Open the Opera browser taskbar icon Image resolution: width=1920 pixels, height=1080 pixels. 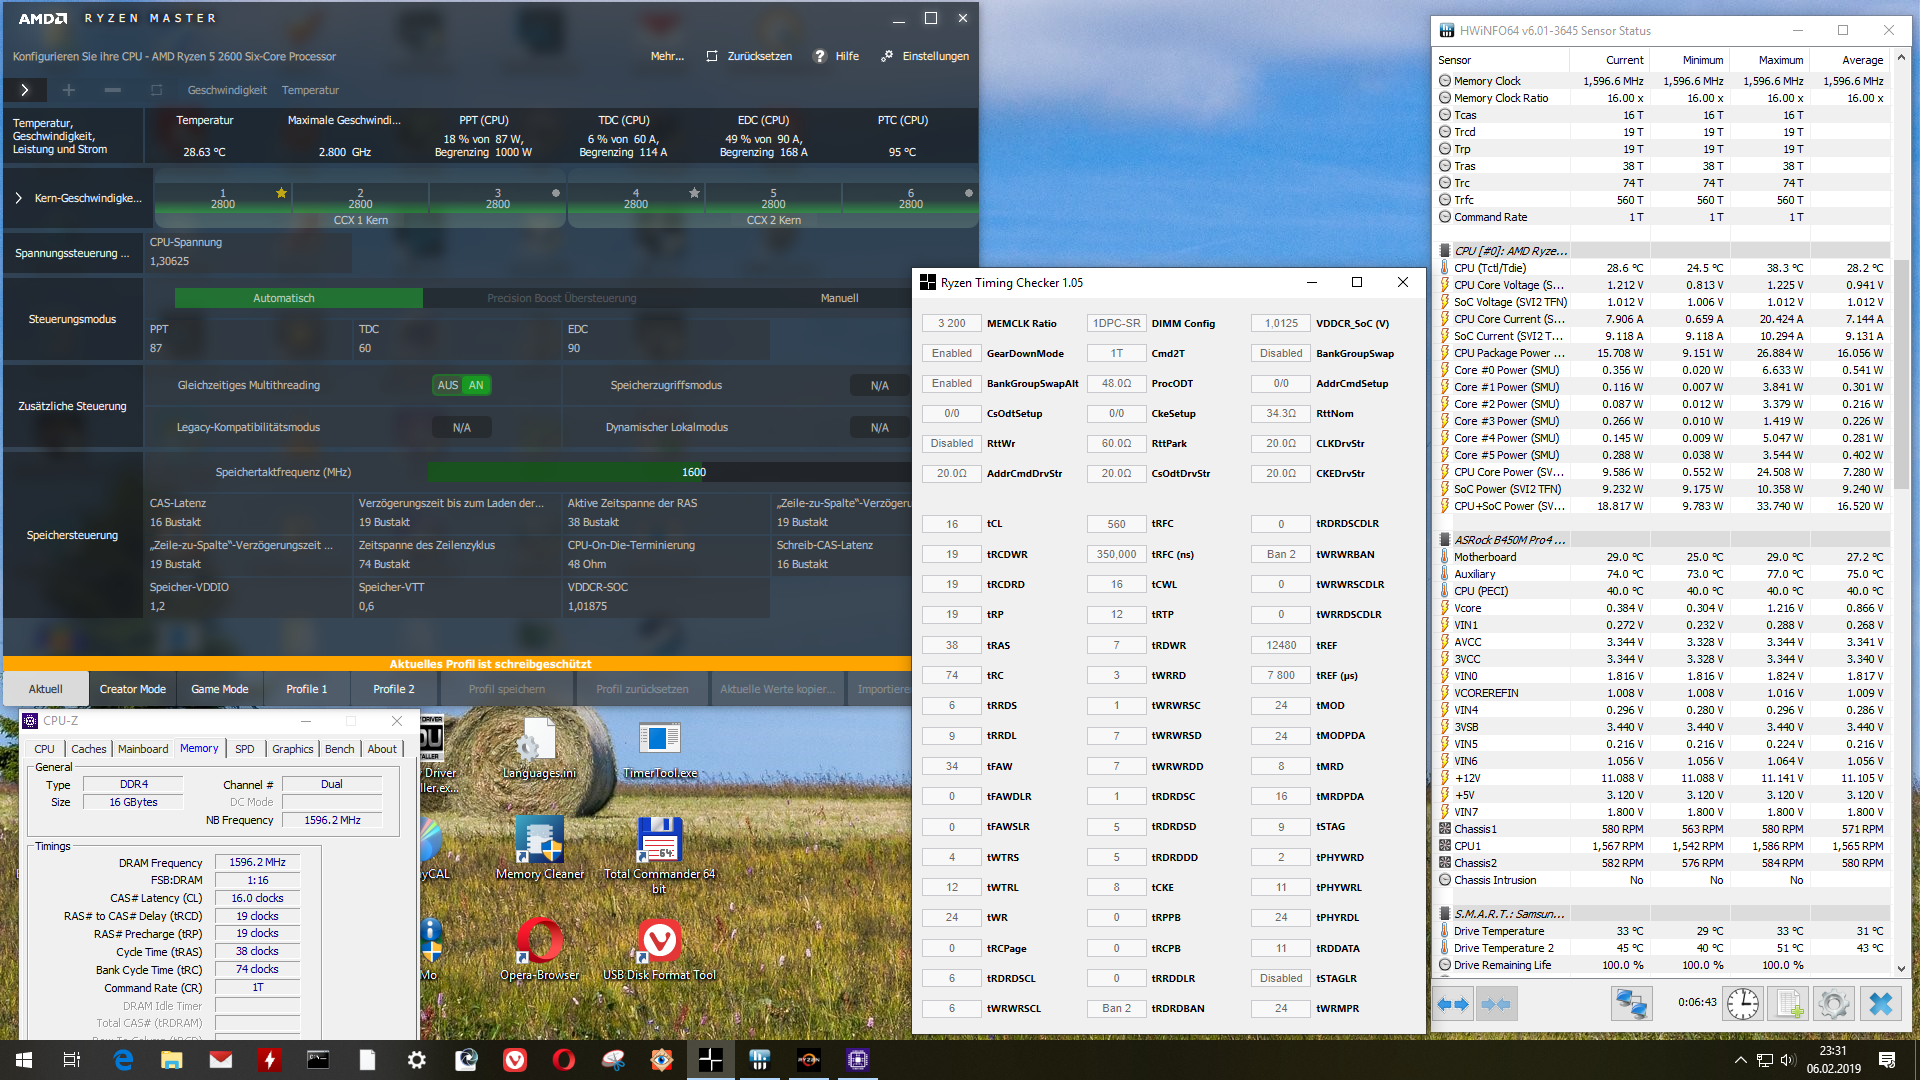click(x=564, y=1060)
